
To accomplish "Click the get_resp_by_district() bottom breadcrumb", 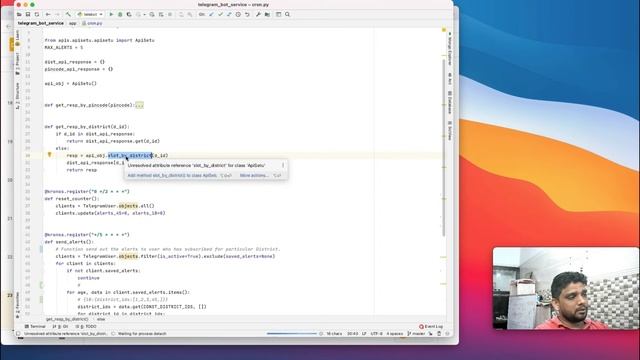I will coord(67,319).
